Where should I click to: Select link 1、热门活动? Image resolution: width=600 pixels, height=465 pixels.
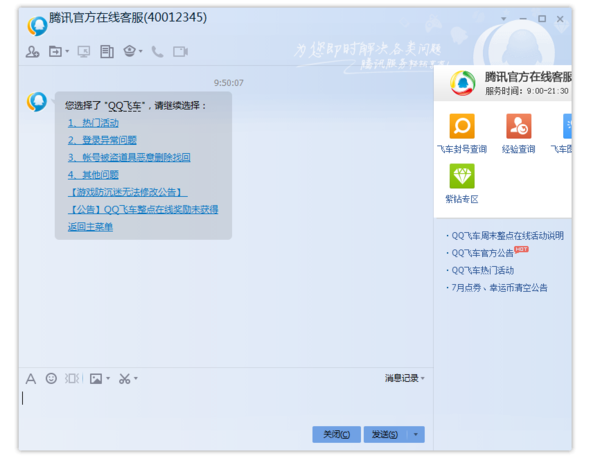tap(93, 123)
